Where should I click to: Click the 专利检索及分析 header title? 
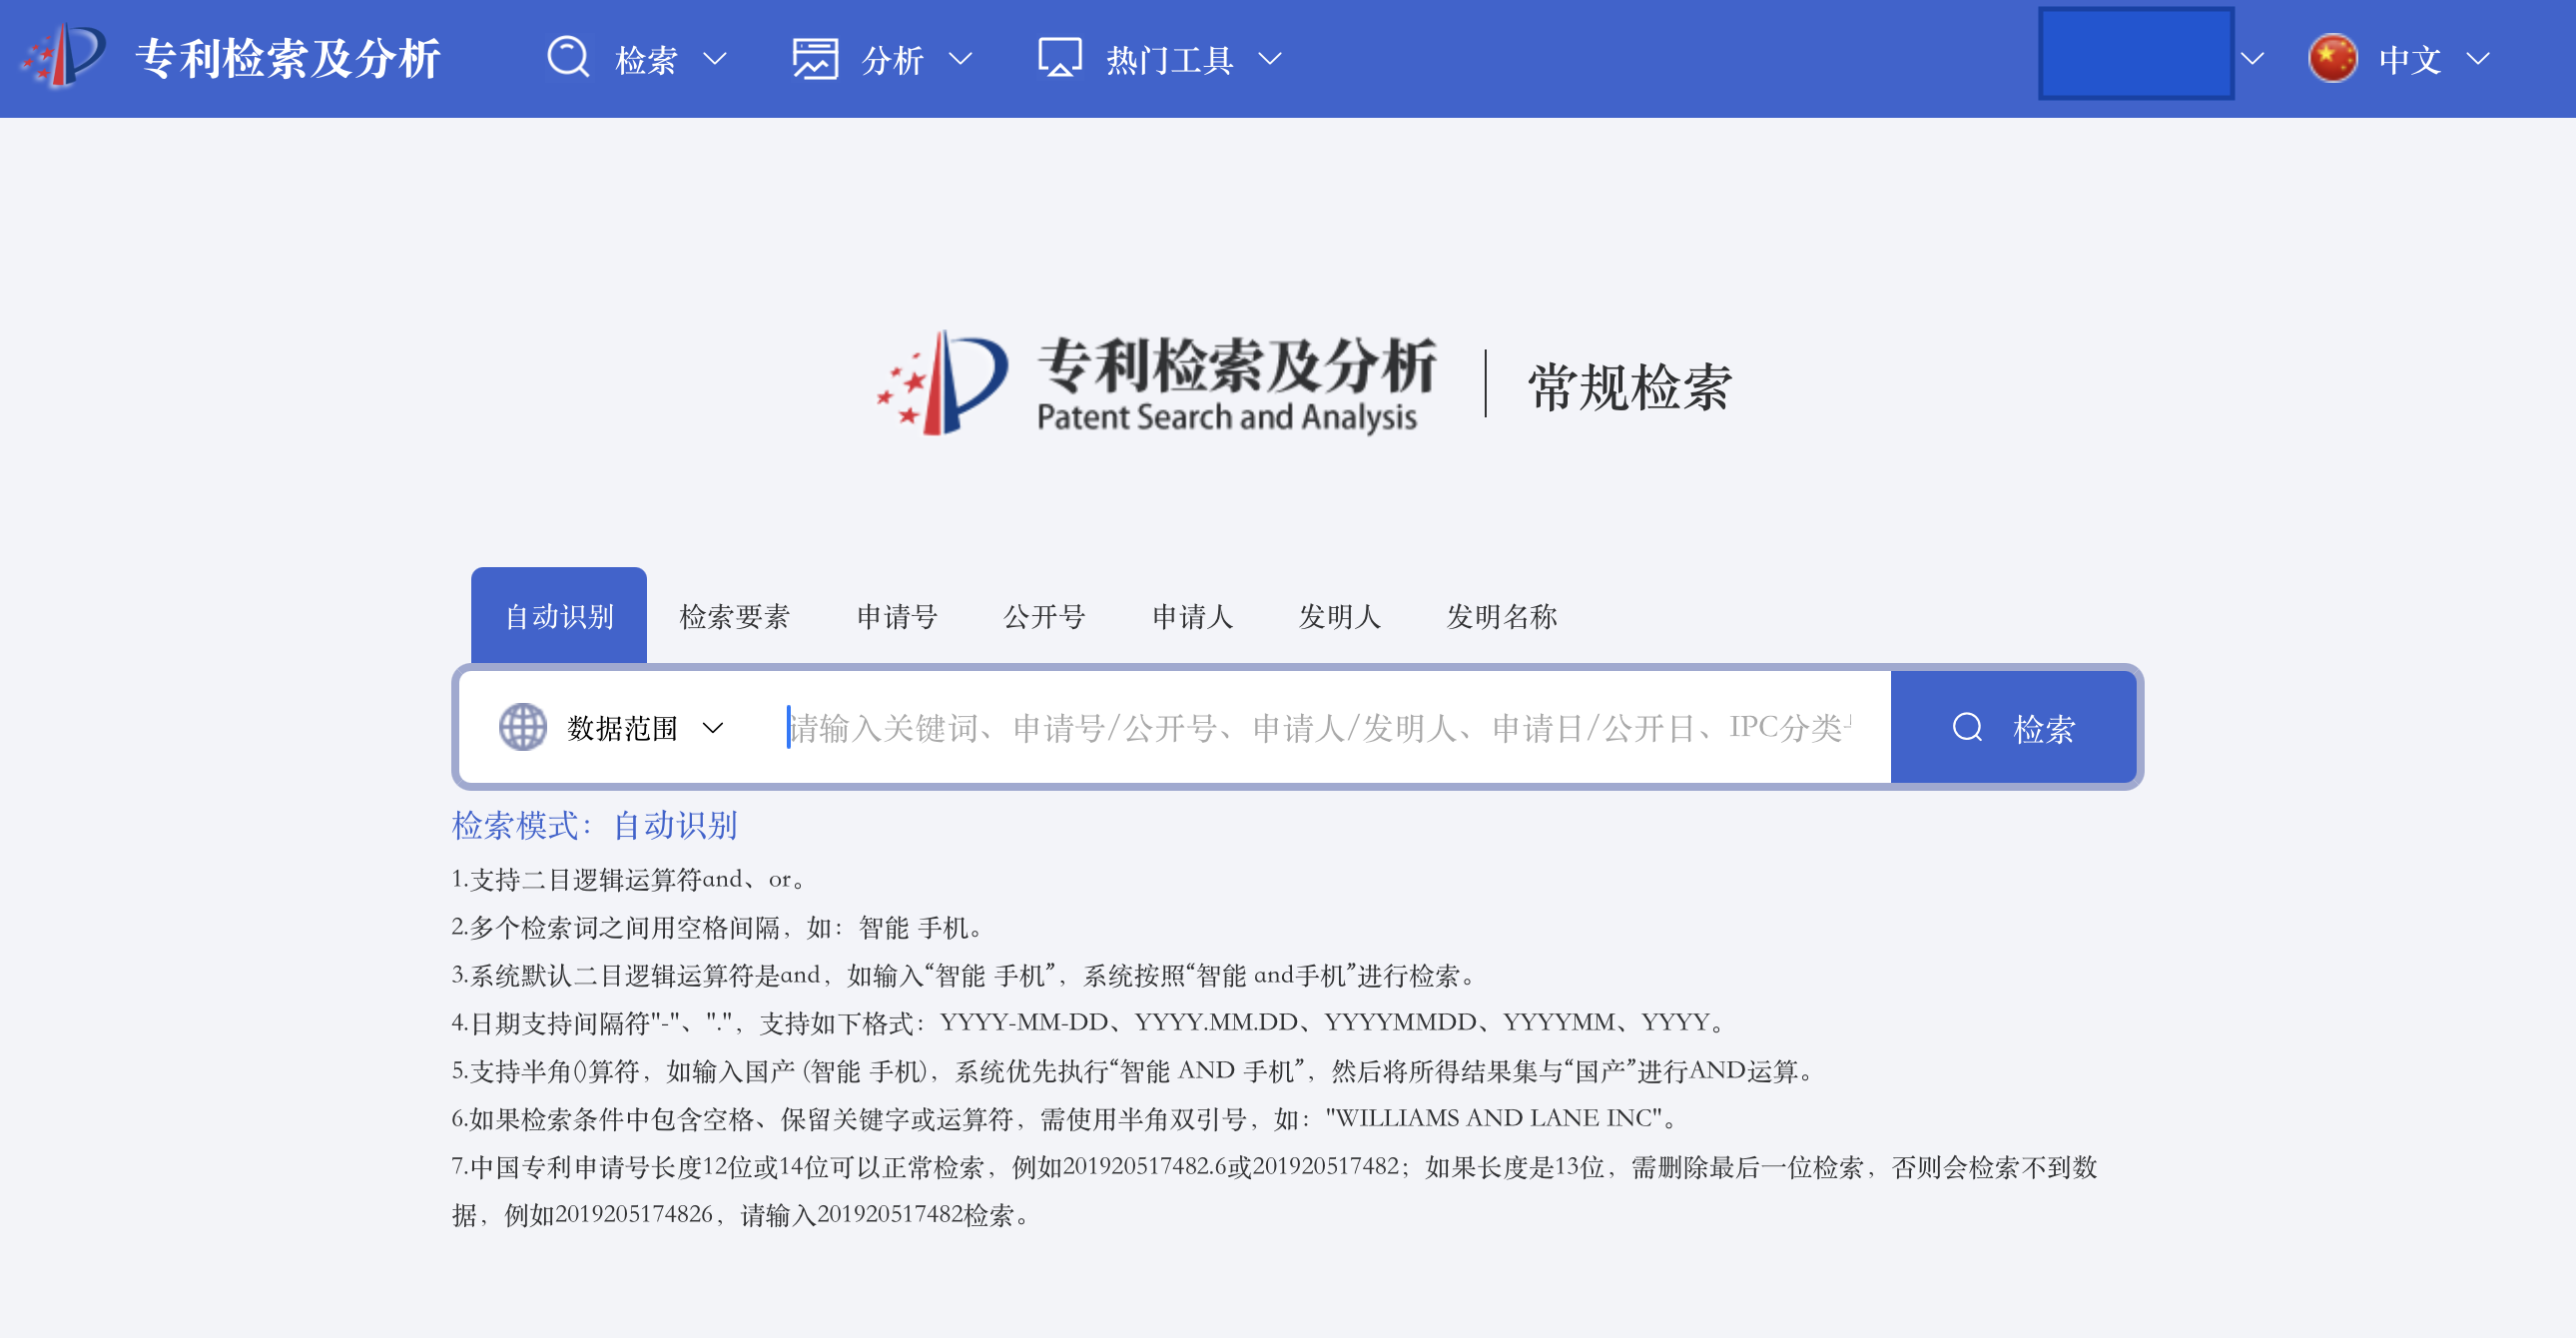[288, 58]
